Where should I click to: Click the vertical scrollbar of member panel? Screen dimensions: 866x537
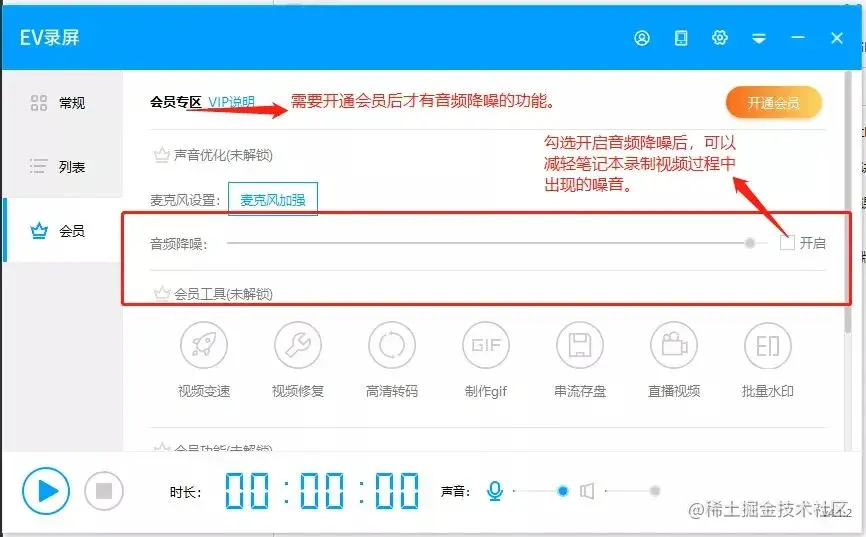[x=848, y=202]
